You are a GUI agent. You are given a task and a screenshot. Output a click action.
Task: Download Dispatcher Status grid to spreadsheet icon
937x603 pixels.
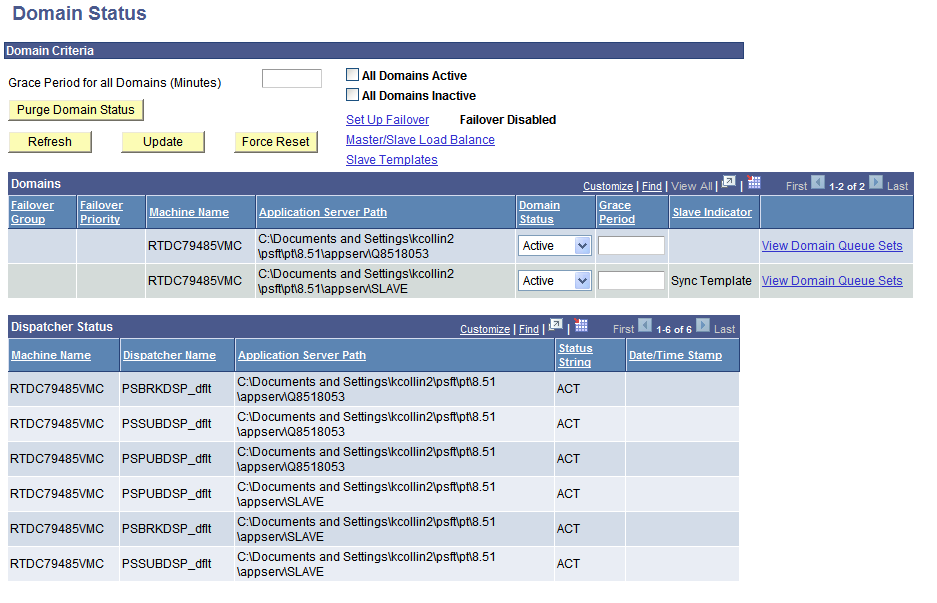click(x=581, y=325)
